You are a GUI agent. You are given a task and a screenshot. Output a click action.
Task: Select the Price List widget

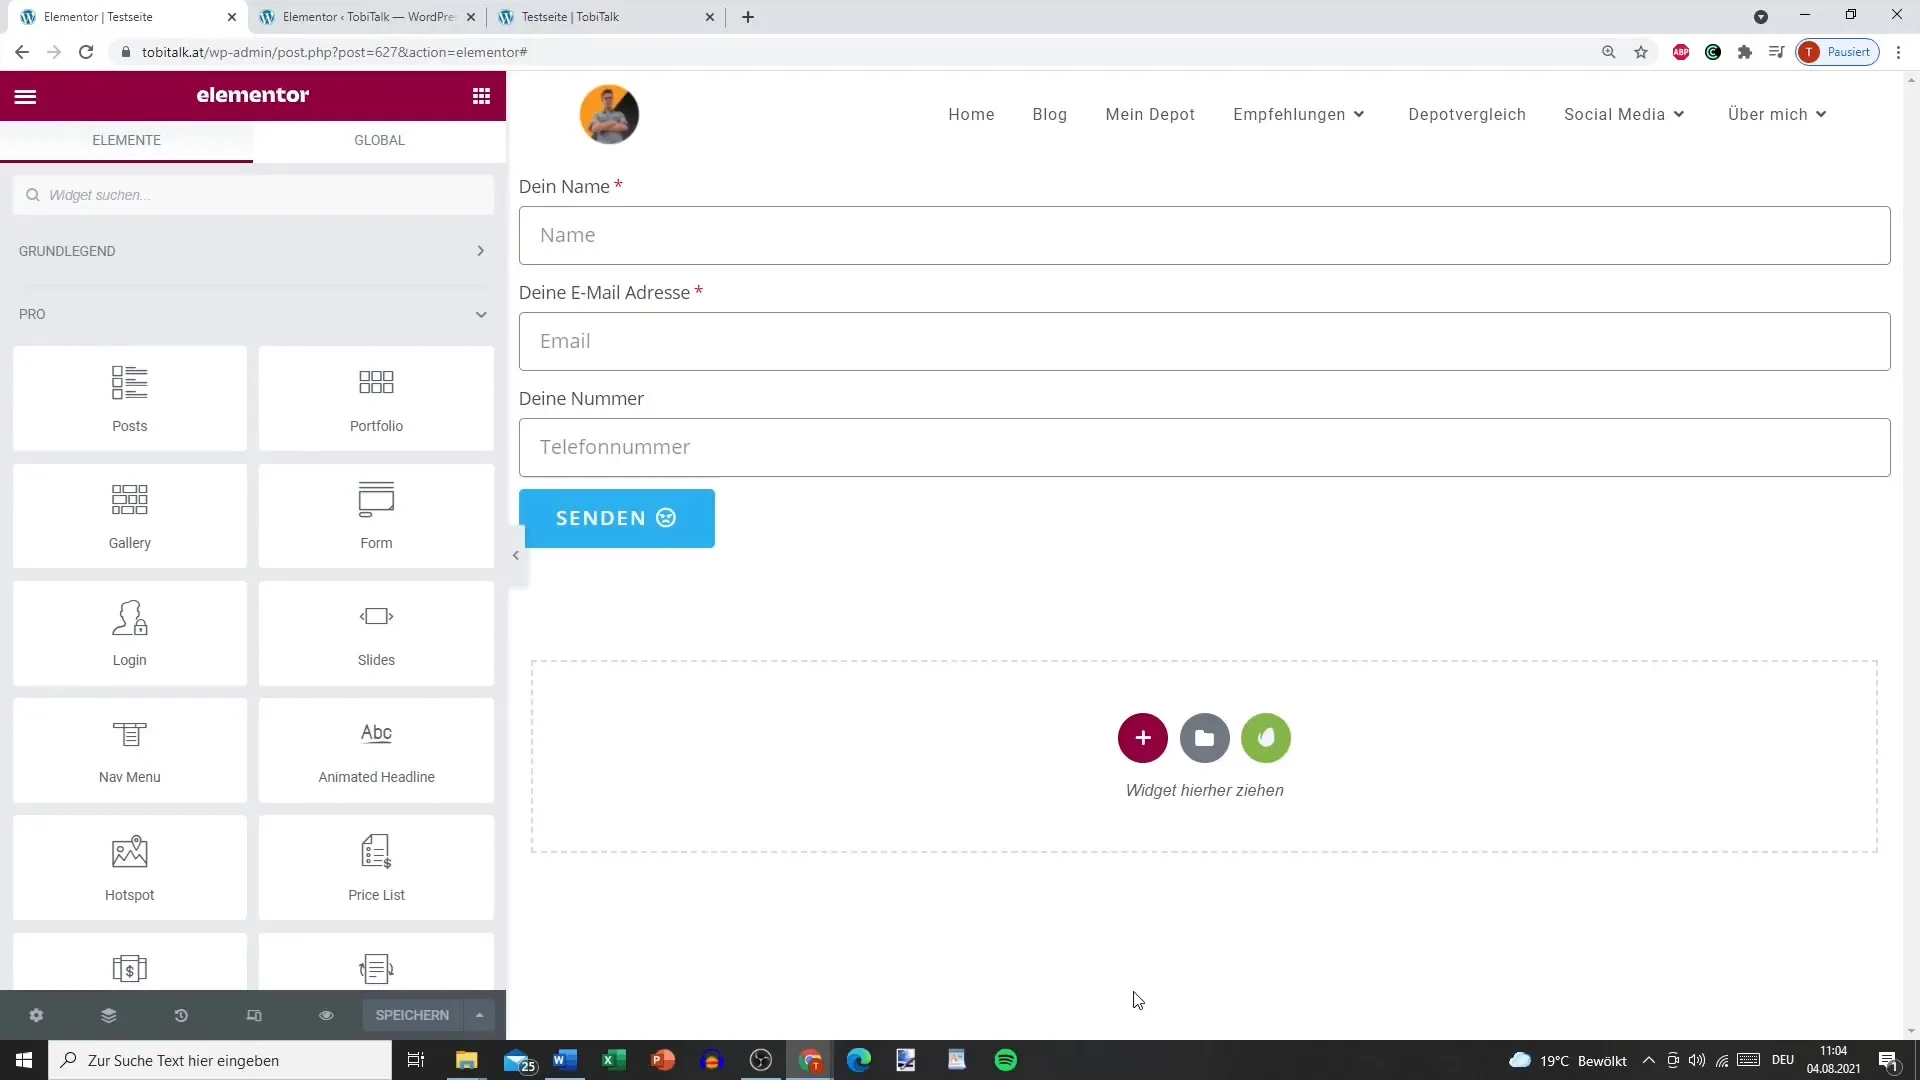[376, 867]
